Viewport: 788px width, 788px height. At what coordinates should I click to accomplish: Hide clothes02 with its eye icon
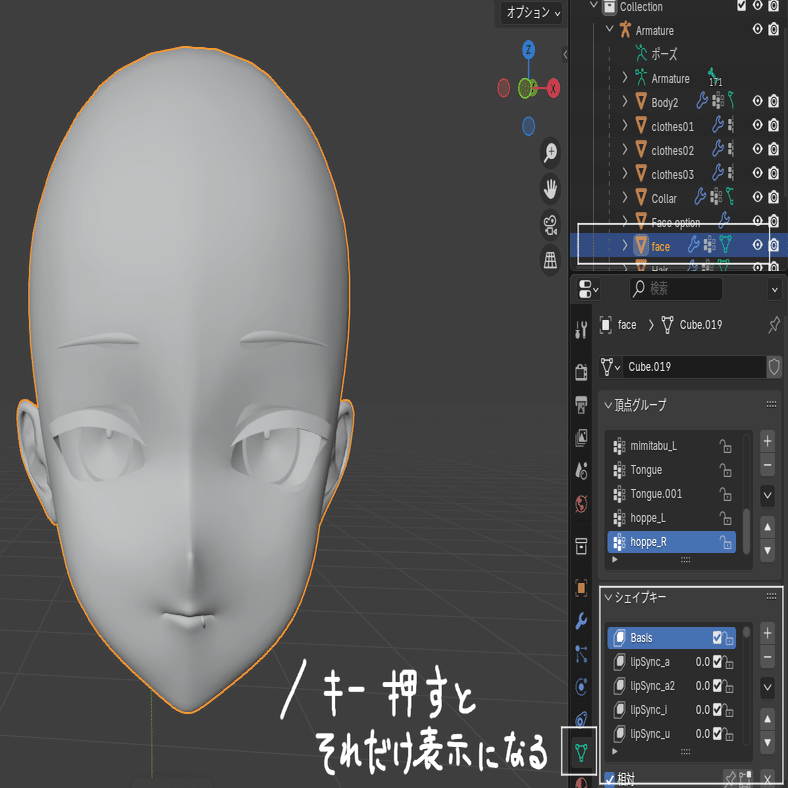point(757,149)
